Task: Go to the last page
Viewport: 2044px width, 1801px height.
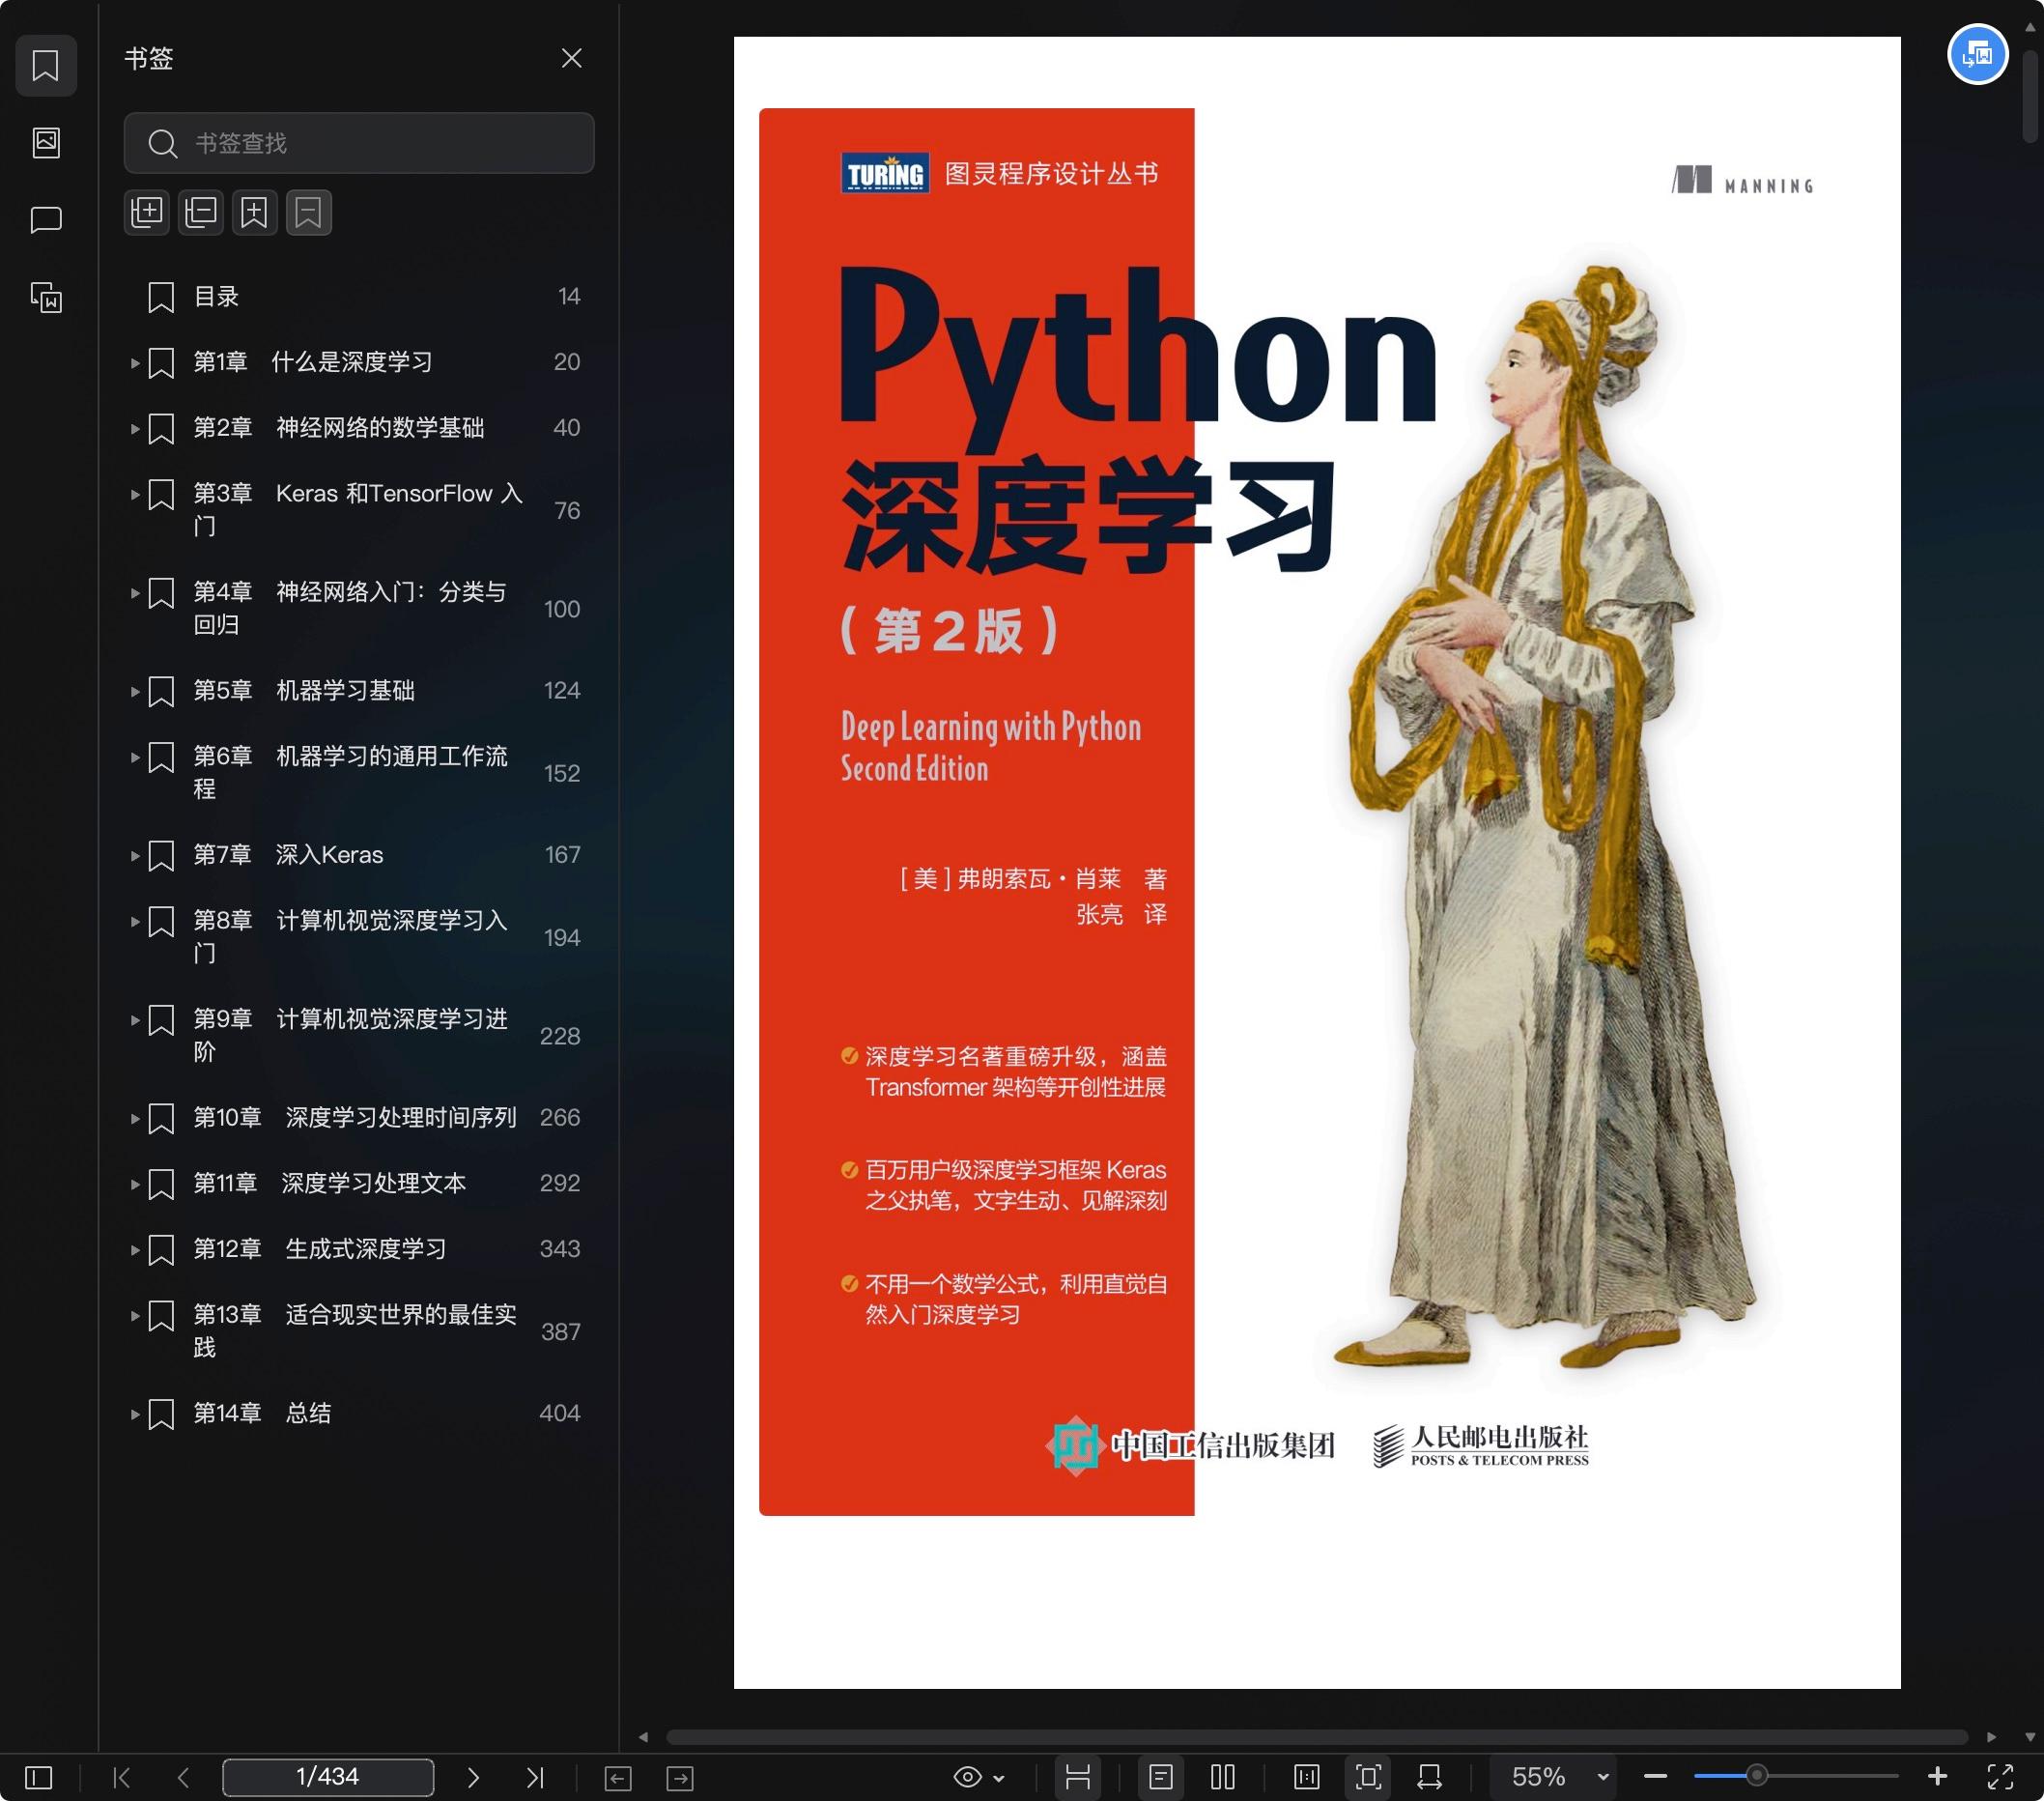Action: 535,1777
